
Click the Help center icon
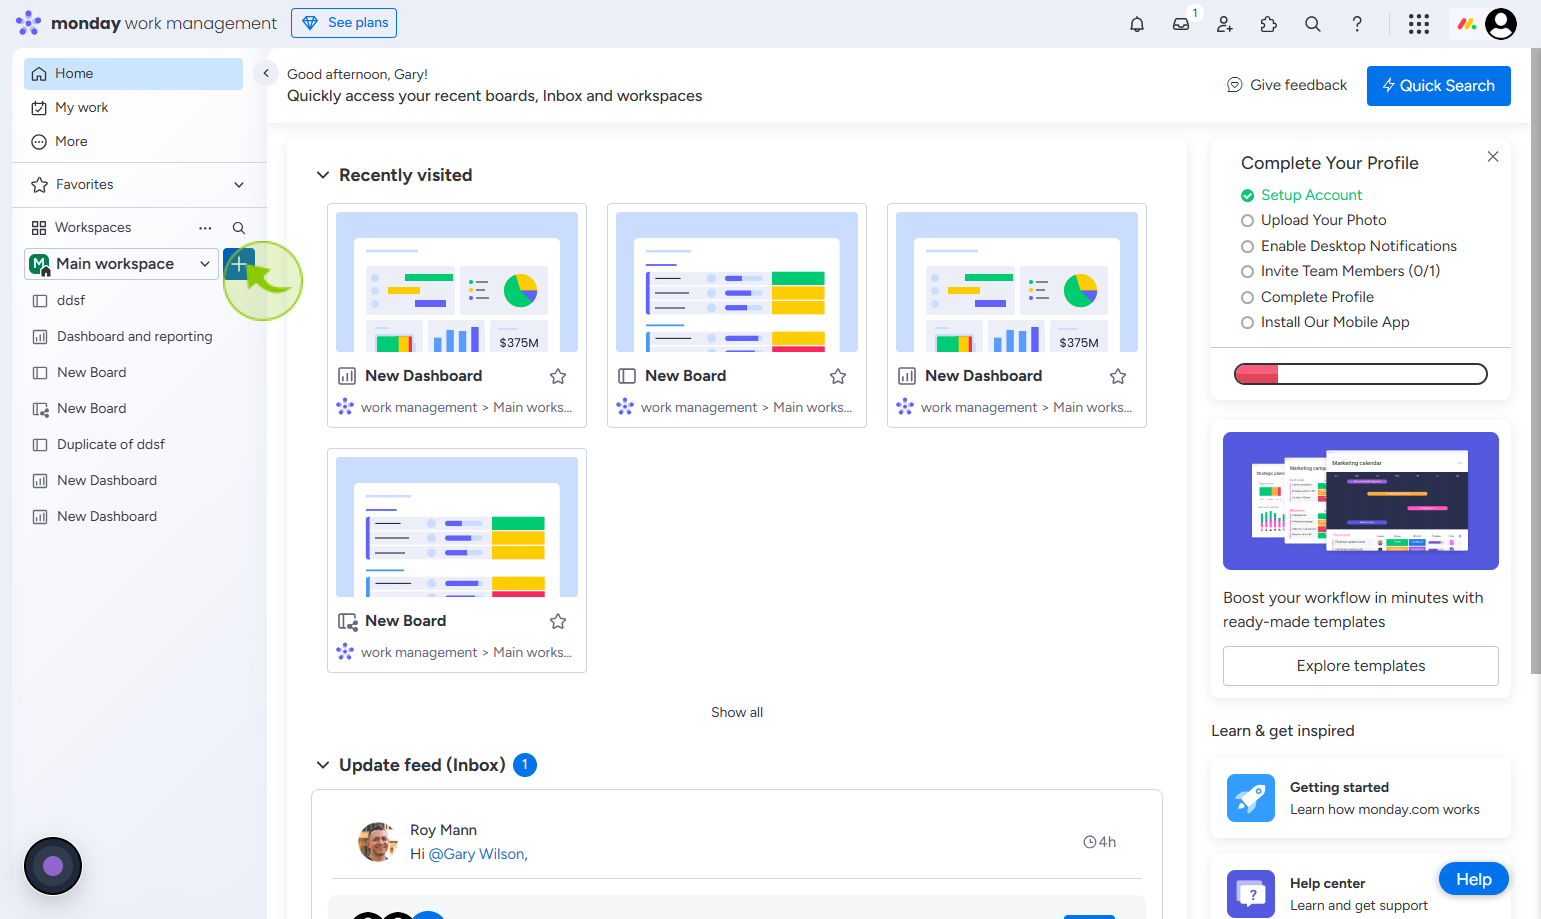[1251, 894]
